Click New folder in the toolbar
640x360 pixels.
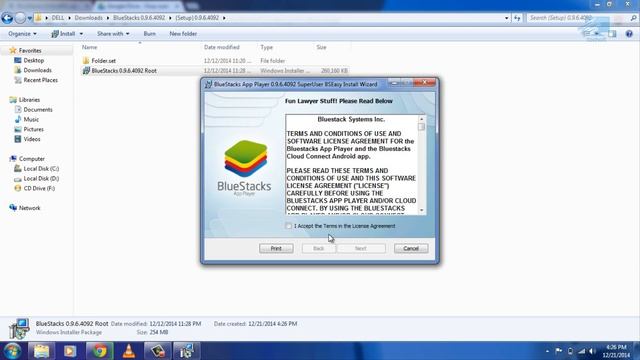[x=183, y=34]
